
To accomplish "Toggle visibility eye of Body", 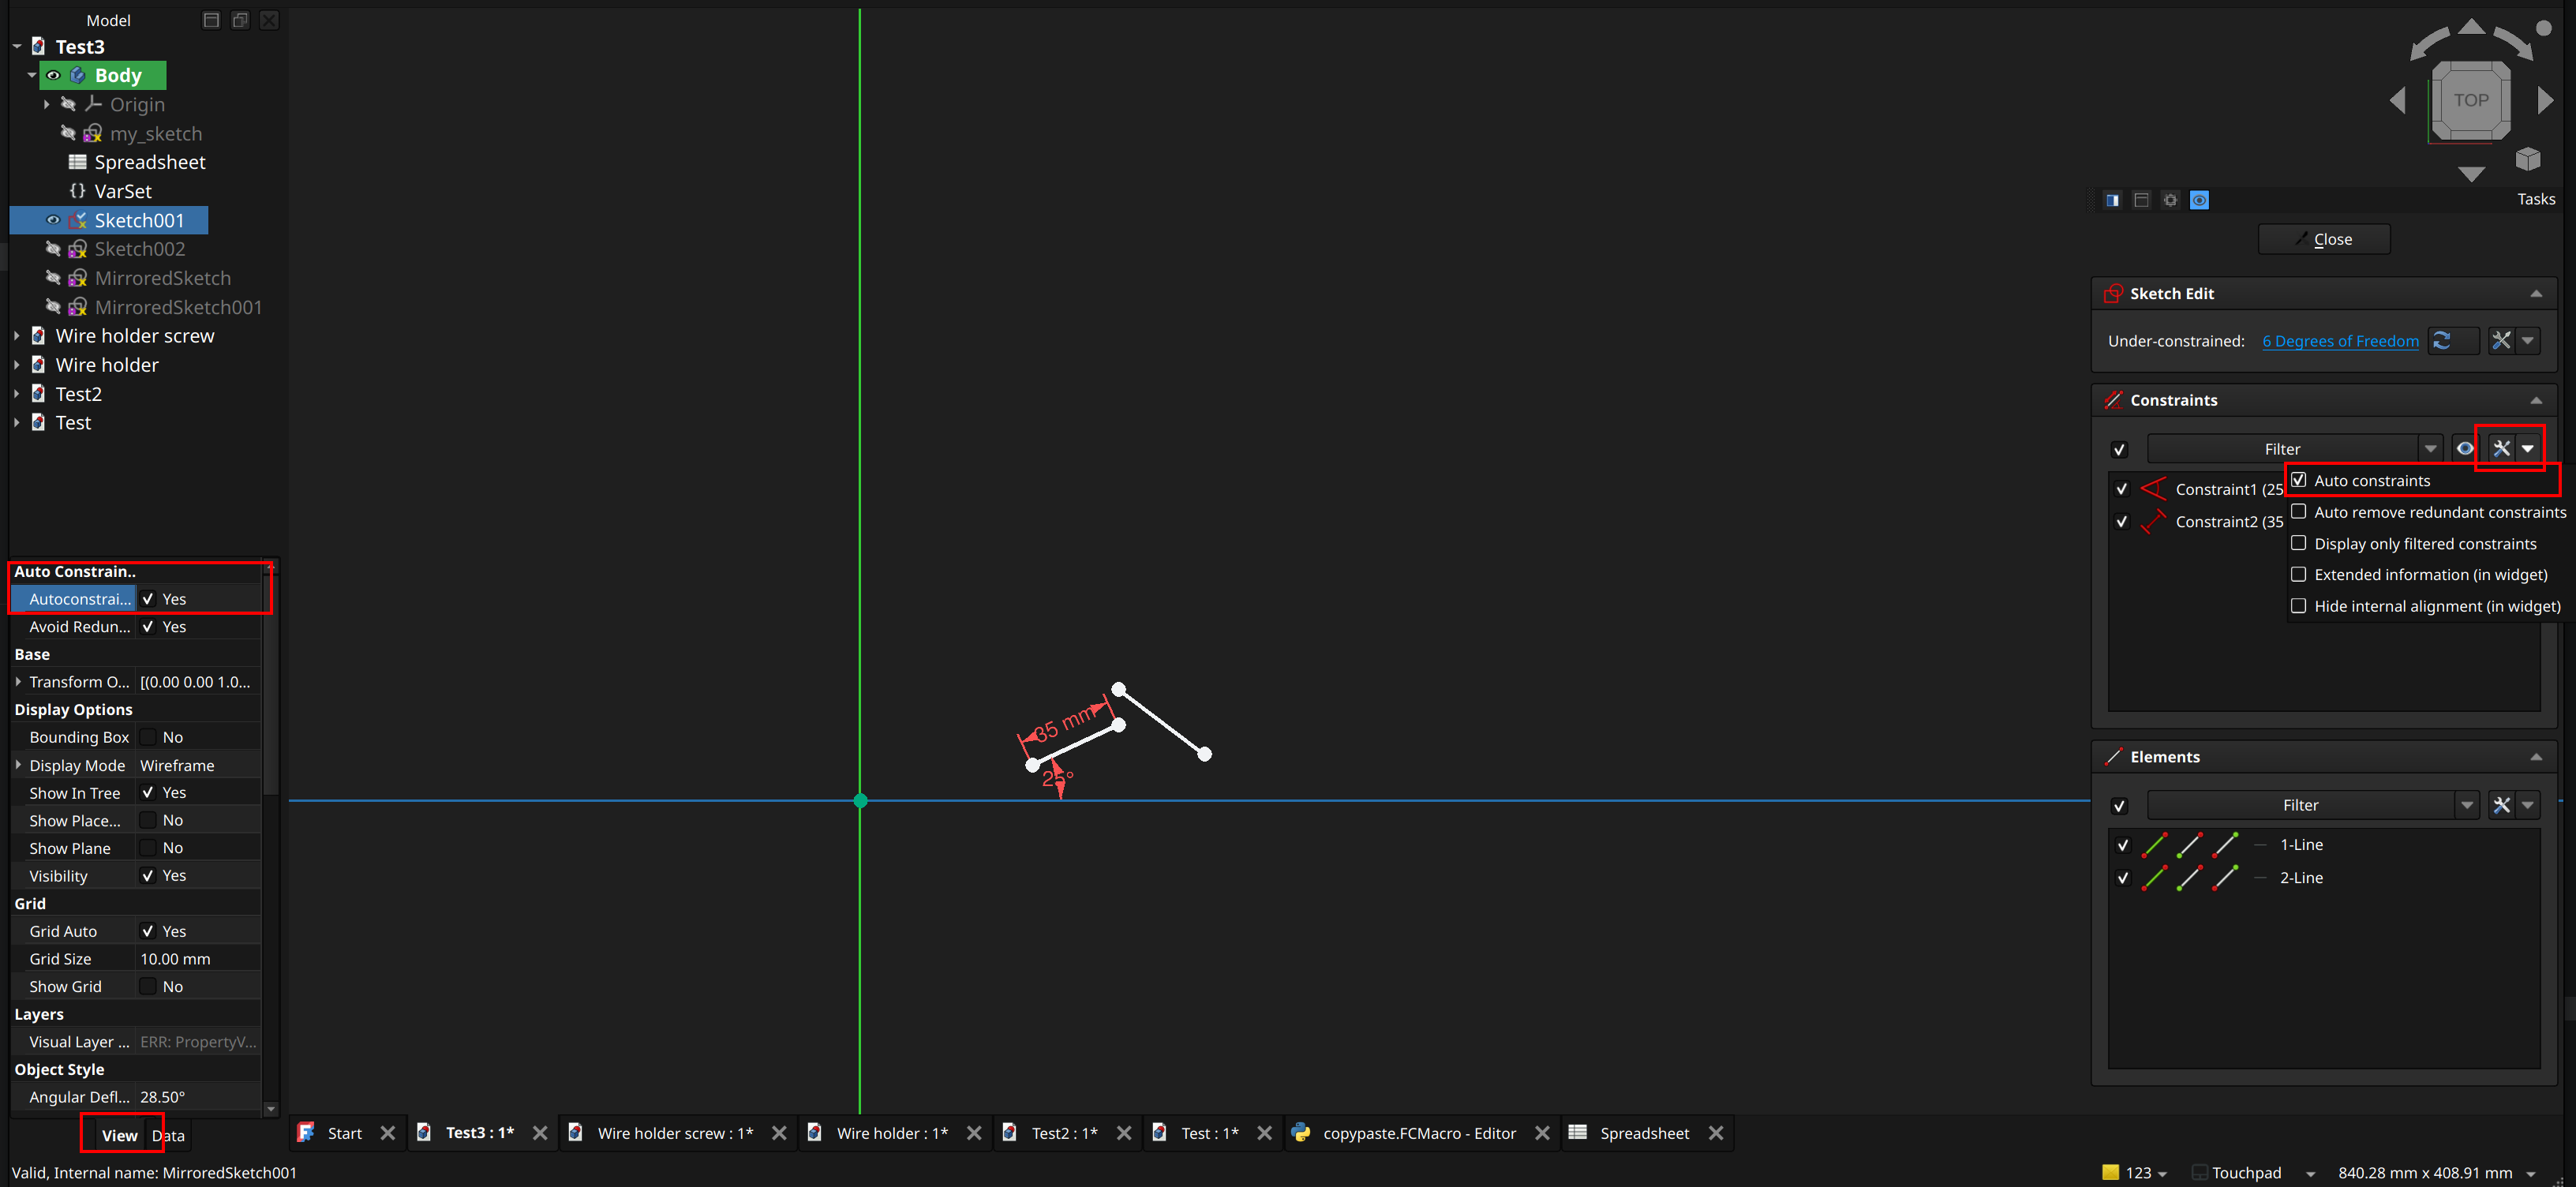I will click(x=53, y=75).
